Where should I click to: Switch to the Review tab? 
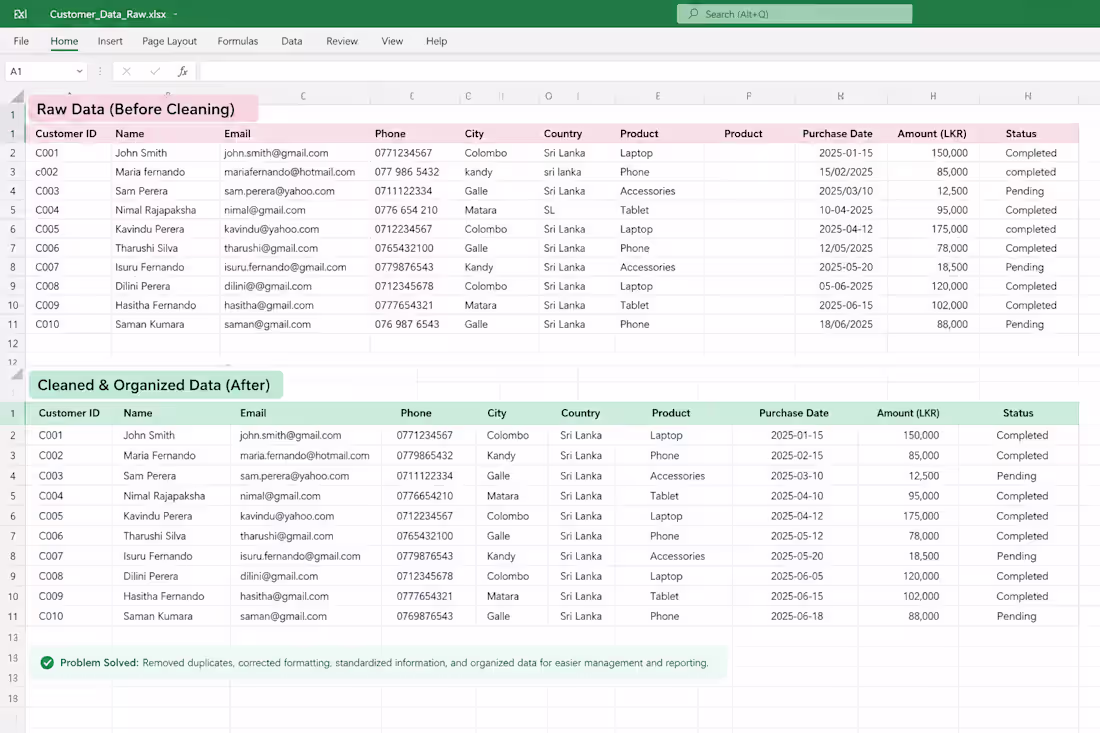click(342, 41)
